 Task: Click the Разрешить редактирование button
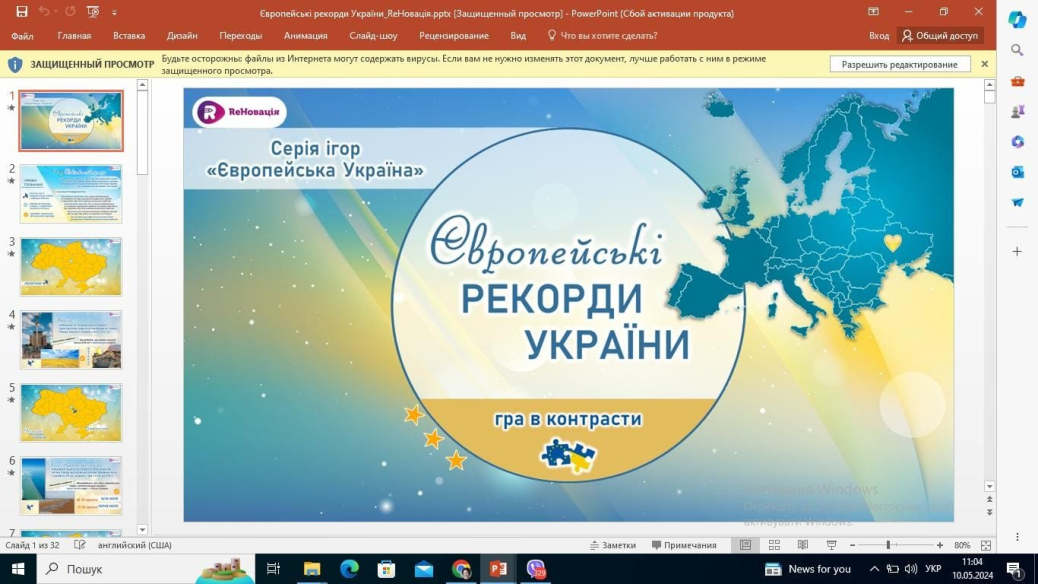tap(900, 64)
